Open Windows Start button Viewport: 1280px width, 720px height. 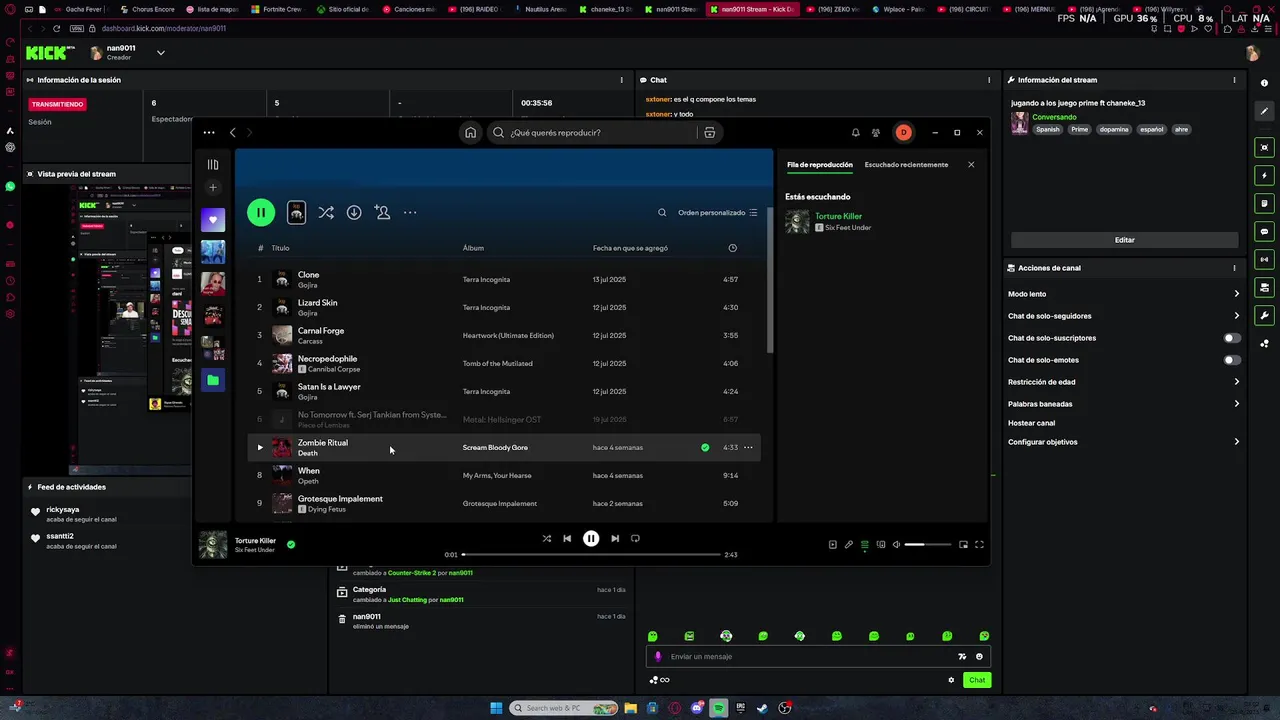pos(496,708)
